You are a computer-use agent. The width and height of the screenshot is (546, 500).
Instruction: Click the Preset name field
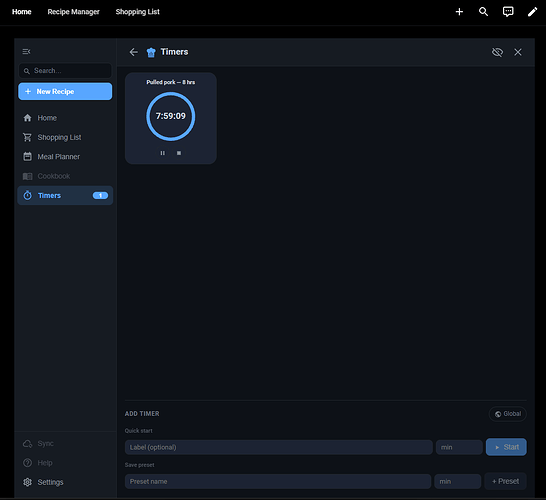[x=278, y=481]
